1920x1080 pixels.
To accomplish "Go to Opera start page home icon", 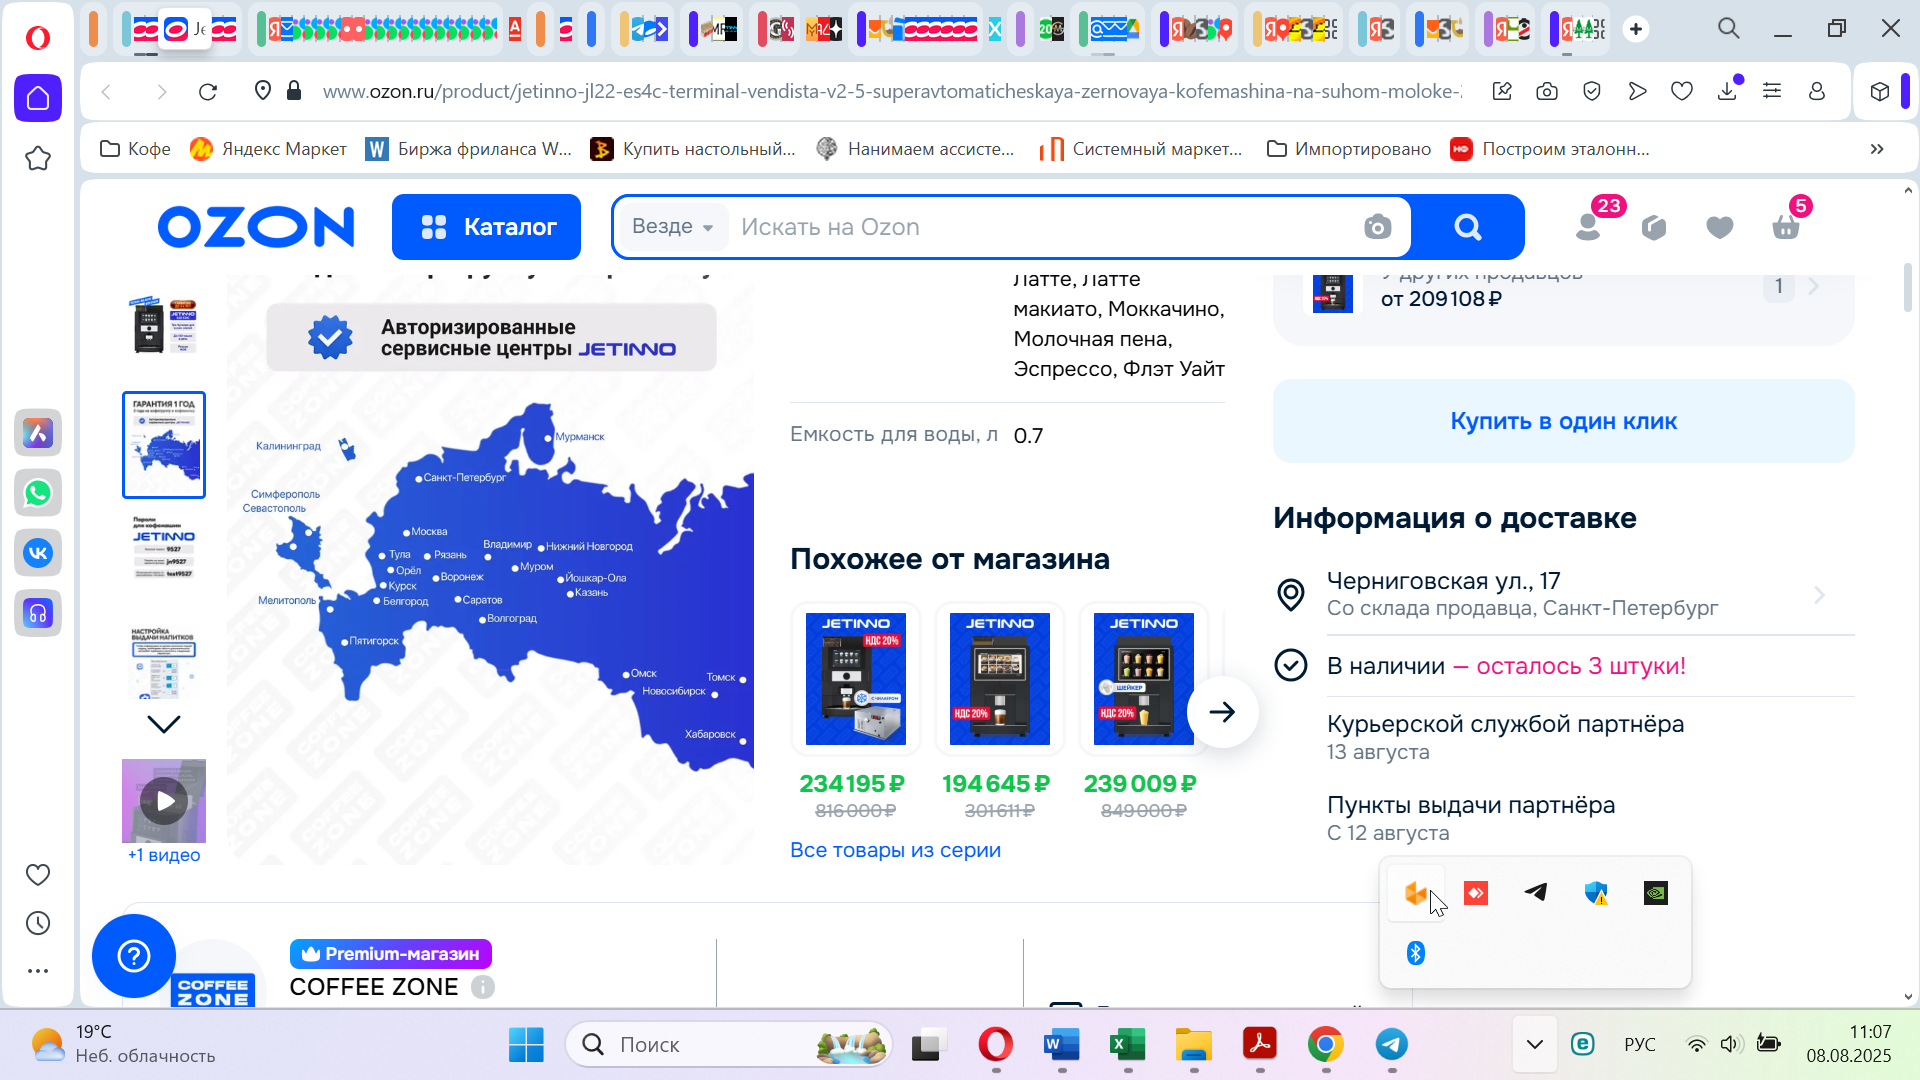I will coord(38,98).
